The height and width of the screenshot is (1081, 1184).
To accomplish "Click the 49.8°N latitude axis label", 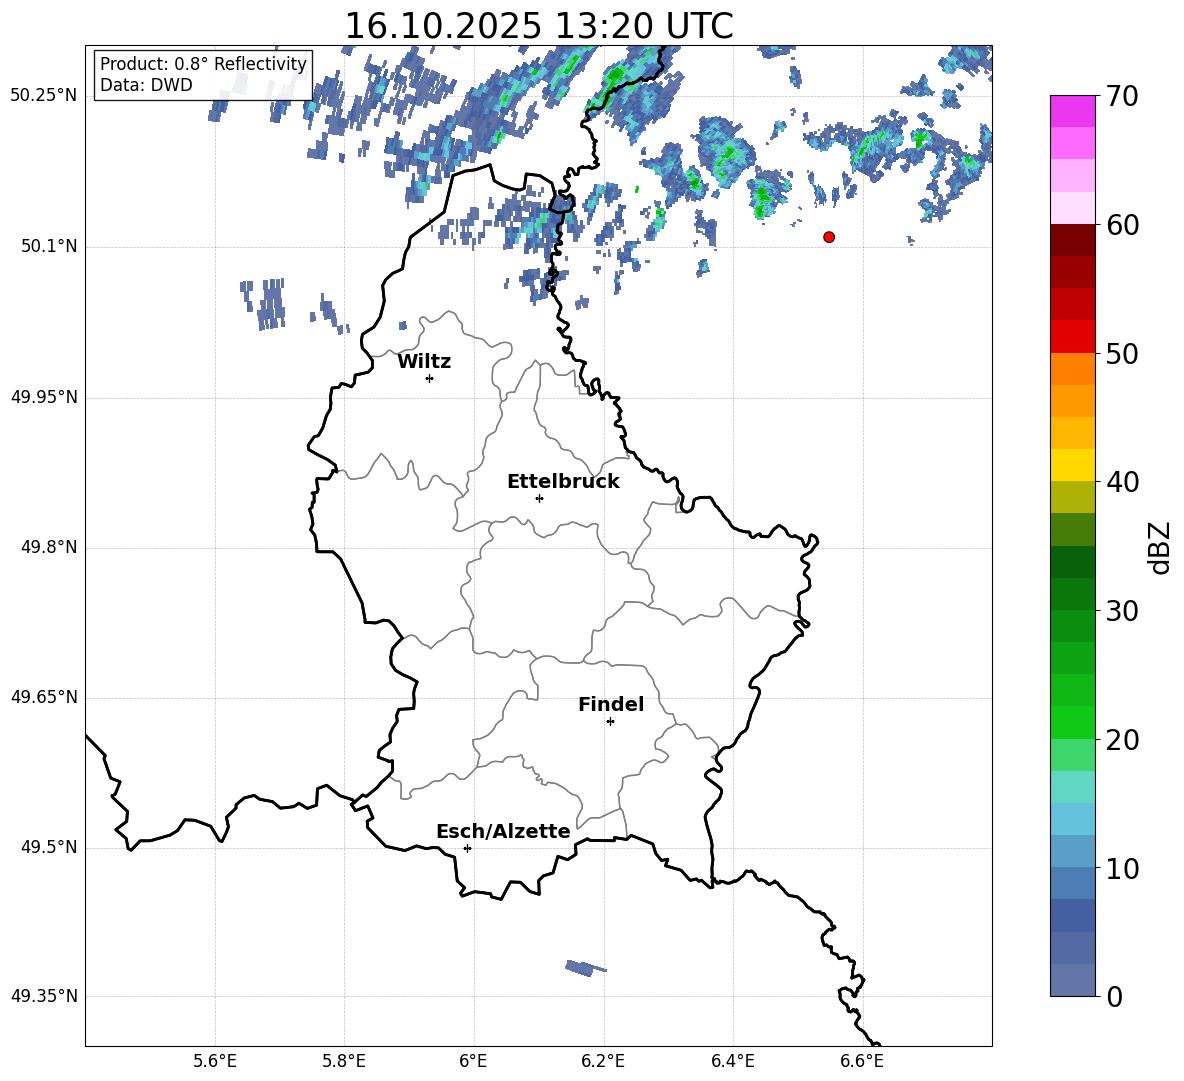I will click(50, 547).
